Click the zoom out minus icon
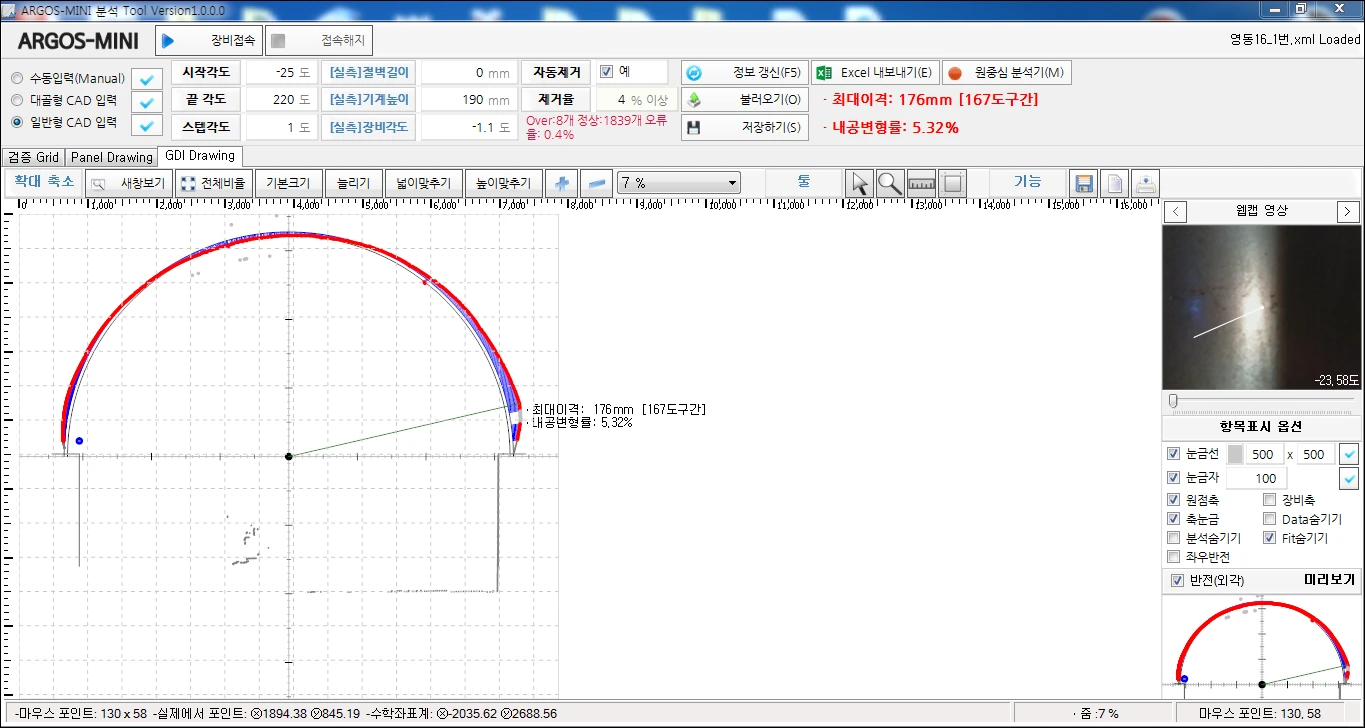Image resolution: width=1365 pixels, height=728 pixels. pyautogui.click(x=596, y=183)
